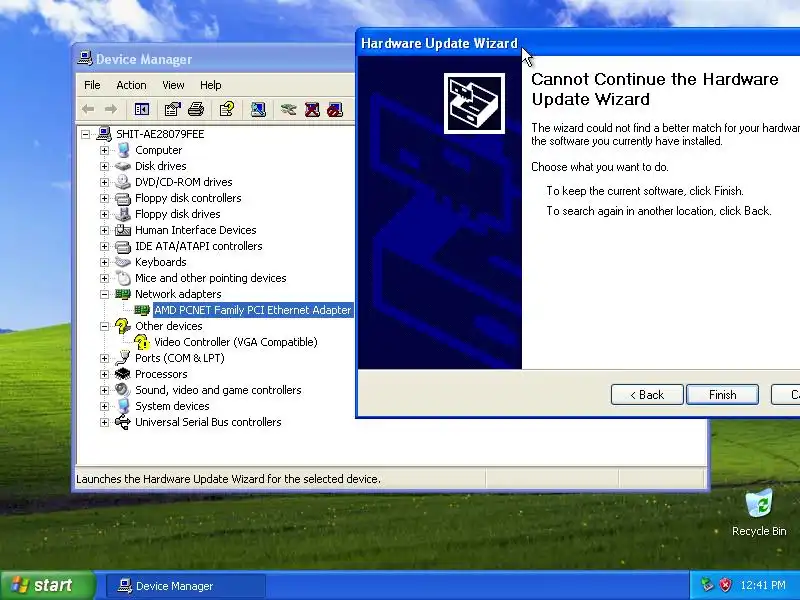Viewport: 800px width, 600px height.
Task: Select the System devices label
Action: 172,406
